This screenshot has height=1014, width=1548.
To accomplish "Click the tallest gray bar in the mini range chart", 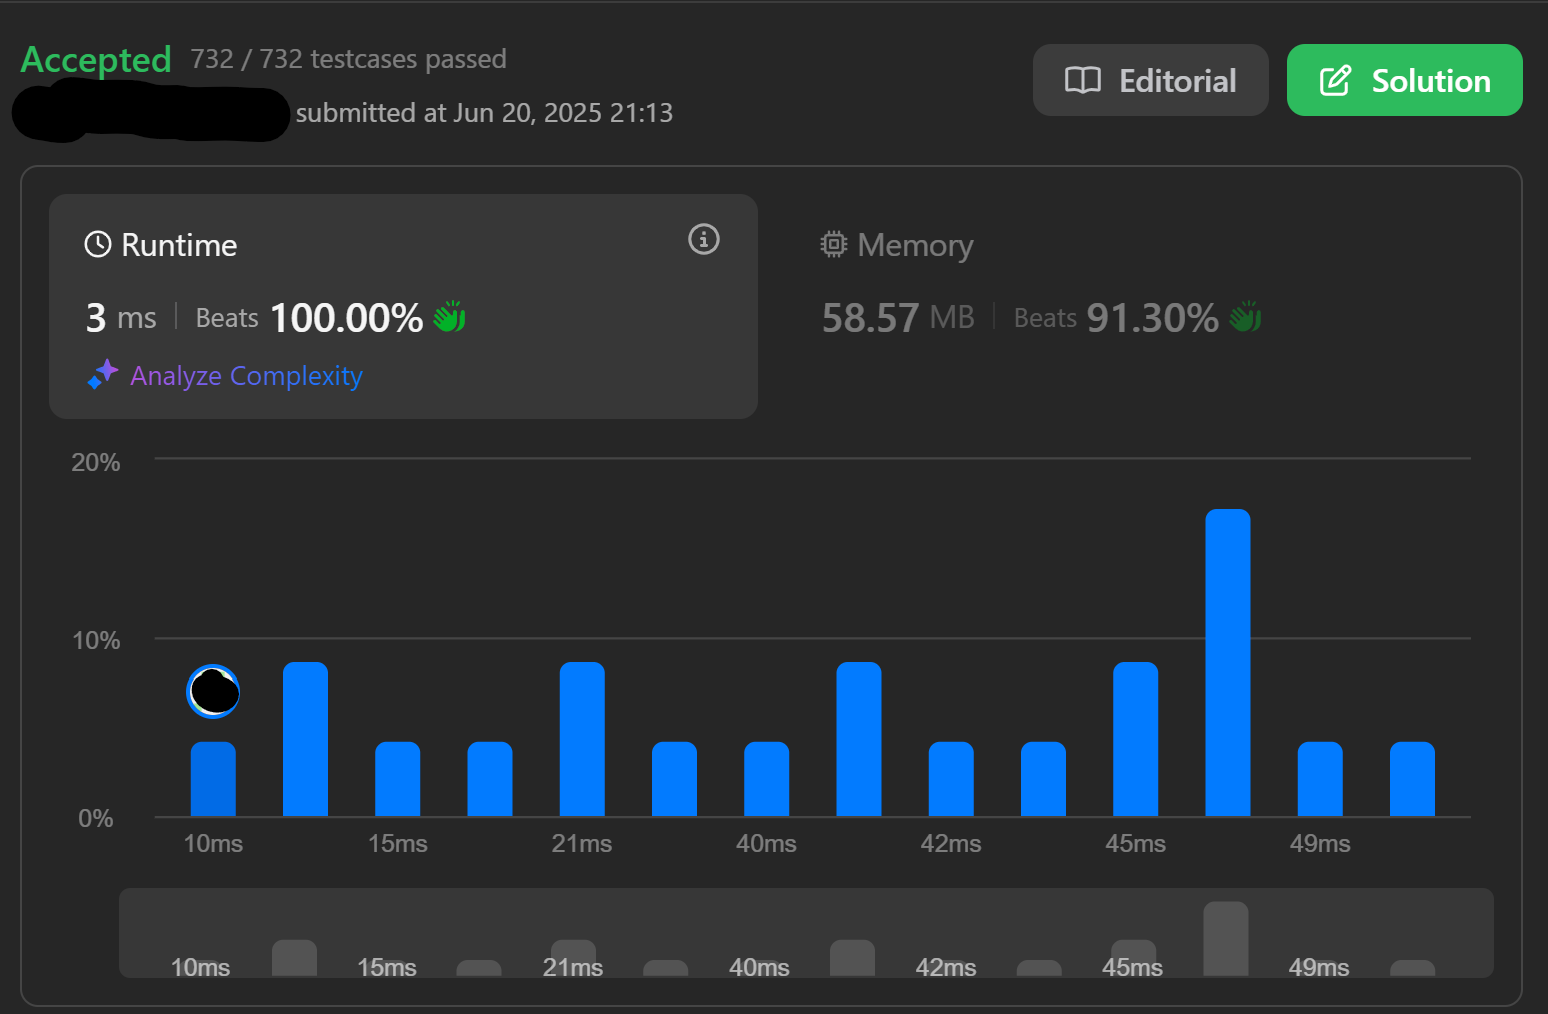I will point(1226,939).
